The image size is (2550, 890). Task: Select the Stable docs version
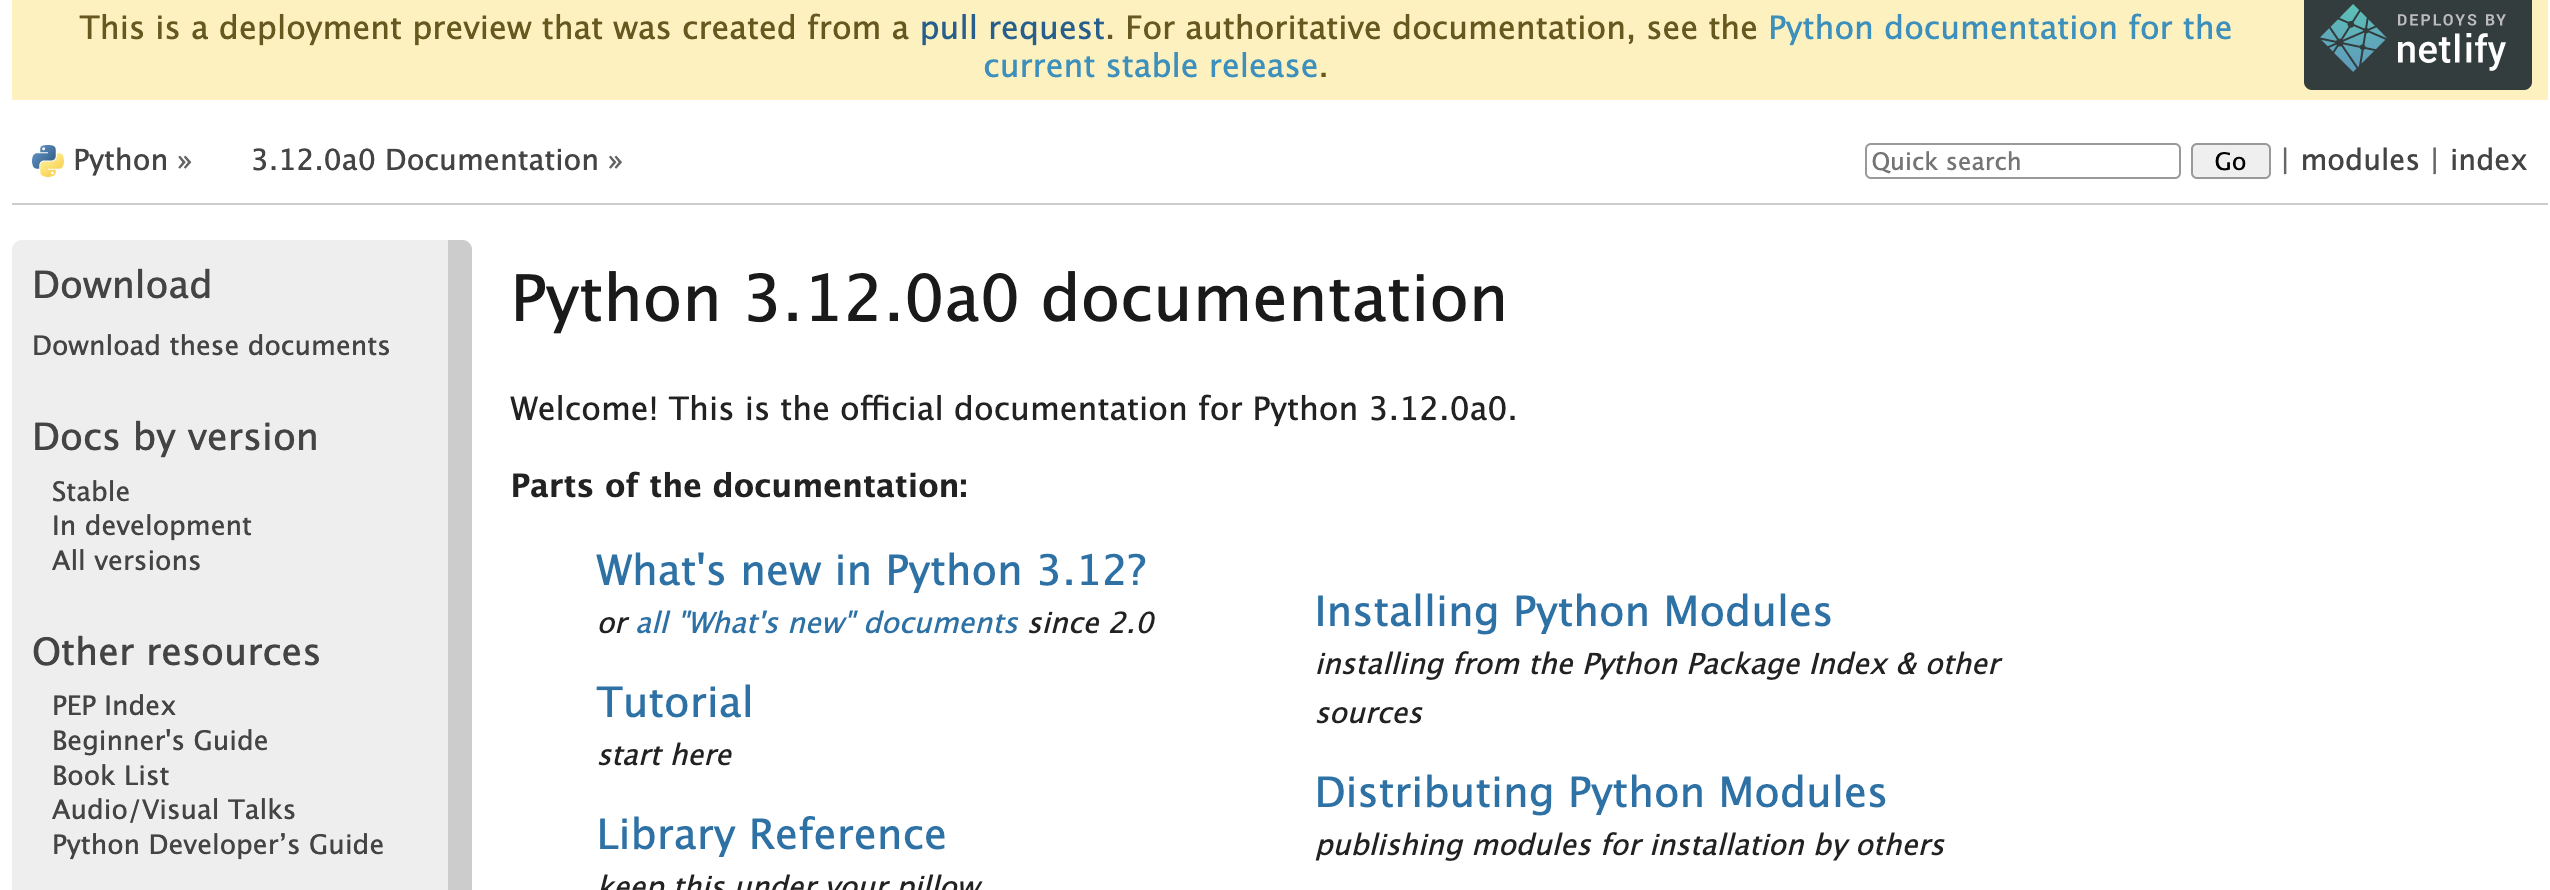(91, 492)
